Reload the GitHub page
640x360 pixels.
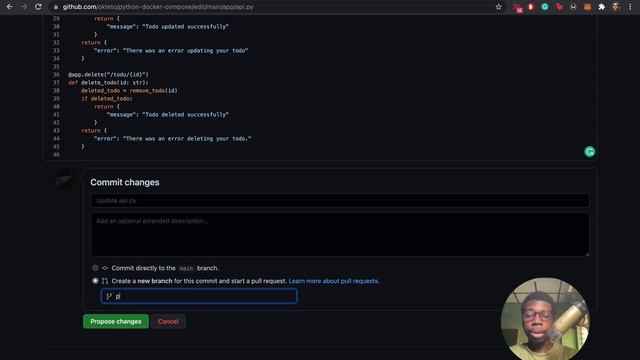pos(38,7)
